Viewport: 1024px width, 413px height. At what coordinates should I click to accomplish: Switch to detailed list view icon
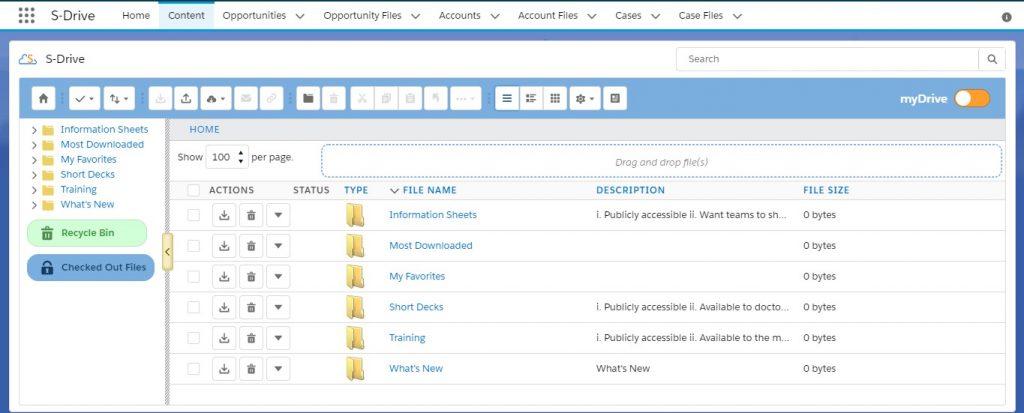pos(531,99)
